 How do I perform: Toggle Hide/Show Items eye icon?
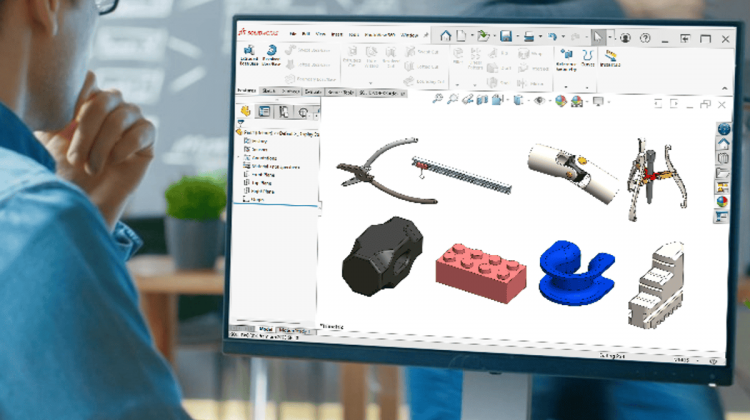(x=540, y=100)
